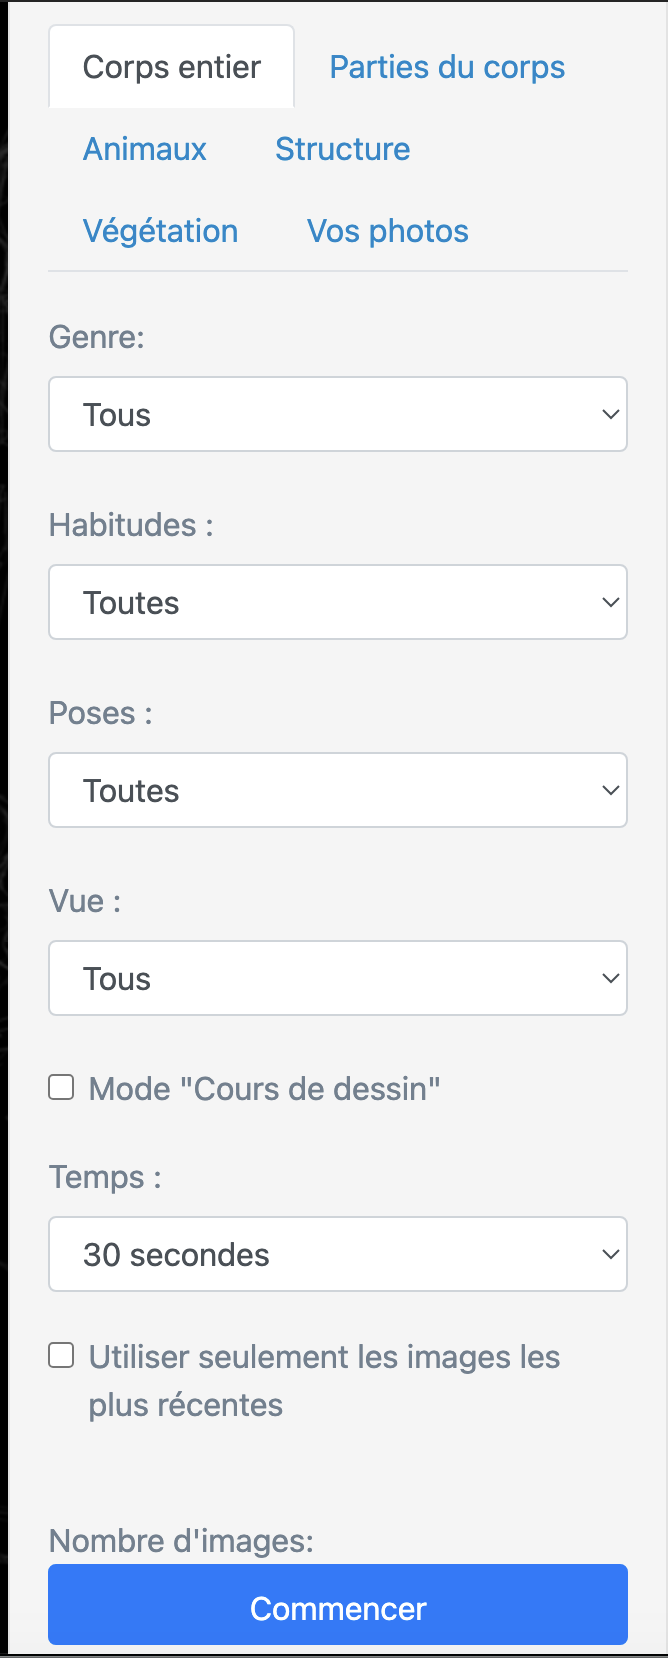Click the "Nombre d'images:" label
The height and width of the screenshot is (1658, 668).
pos(181,1541)
